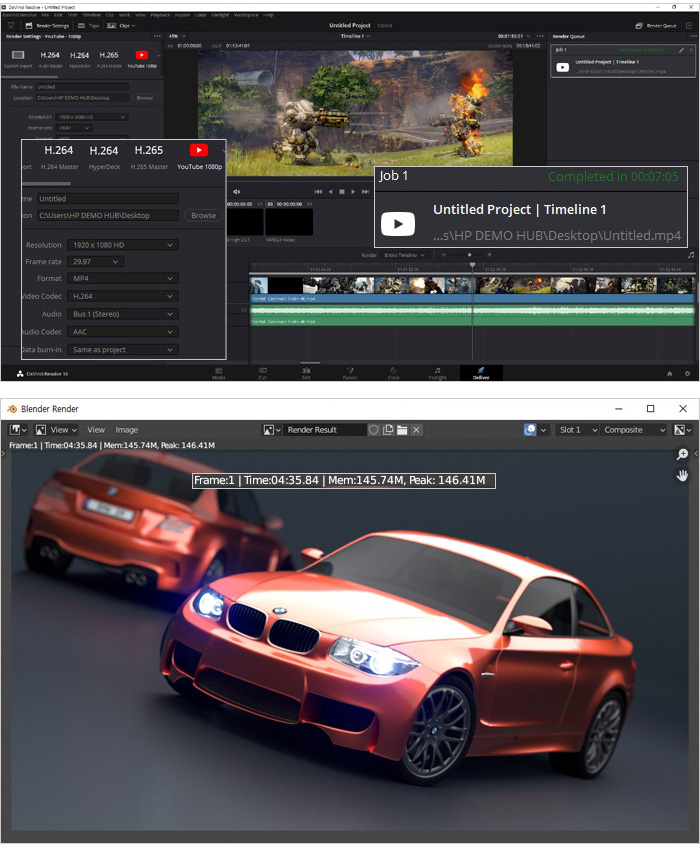Stop viewer playback
This screenshot has width=700, height=848.
click(341, 191)
